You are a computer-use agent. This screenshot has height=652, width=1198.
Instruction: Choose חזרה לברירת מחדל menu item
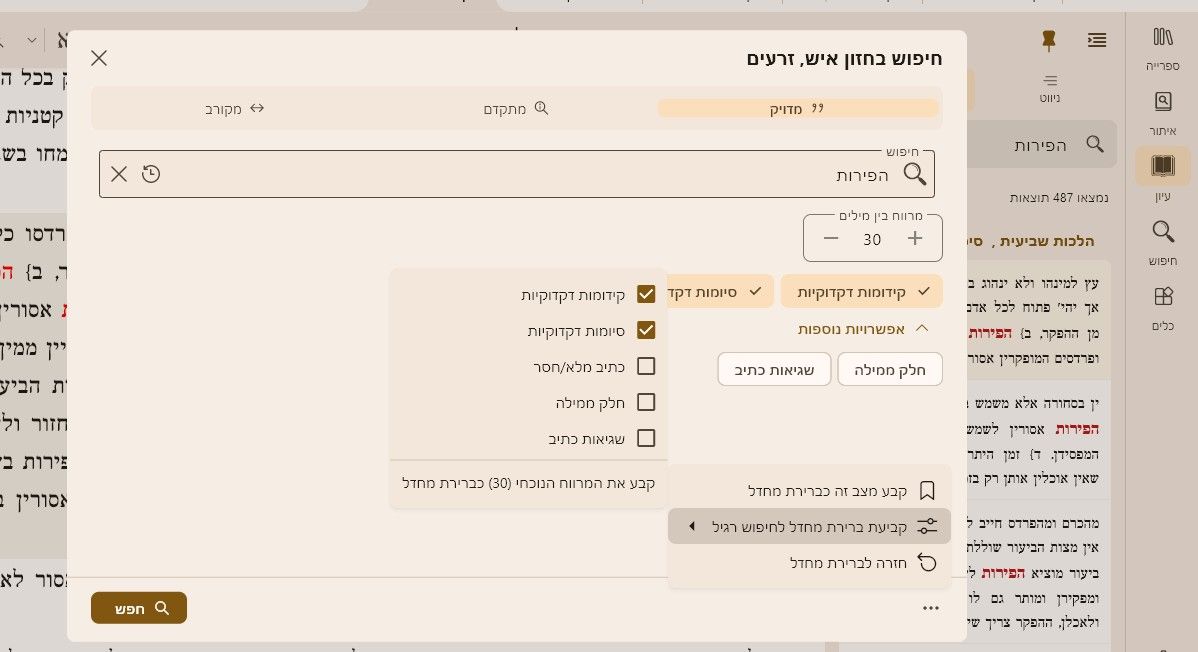point(809,563)
